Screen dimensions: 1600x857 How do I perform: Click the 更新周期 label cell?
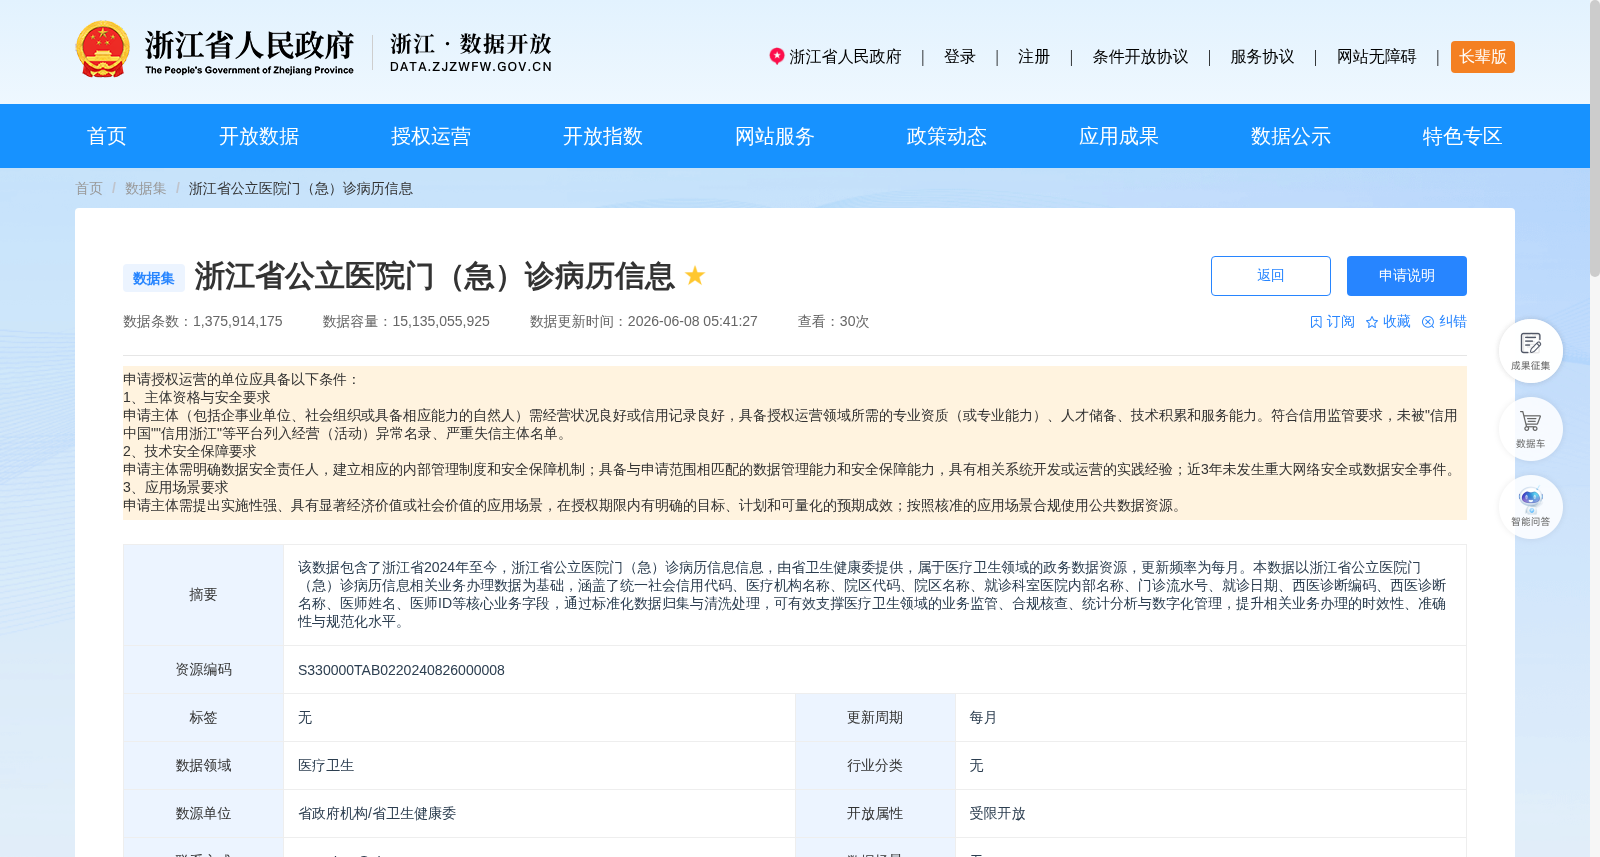point(875,718)
